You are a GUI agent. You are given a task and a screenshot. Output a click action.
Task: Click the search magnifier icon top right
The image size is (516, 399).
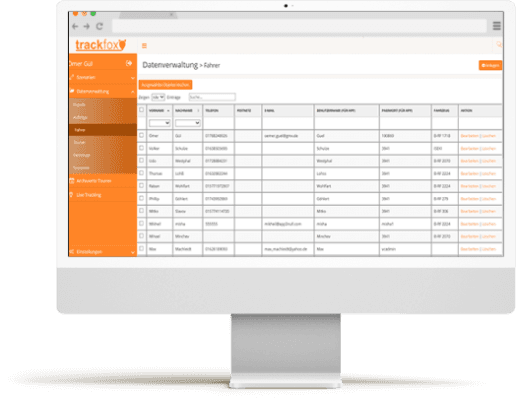(499, 44)
